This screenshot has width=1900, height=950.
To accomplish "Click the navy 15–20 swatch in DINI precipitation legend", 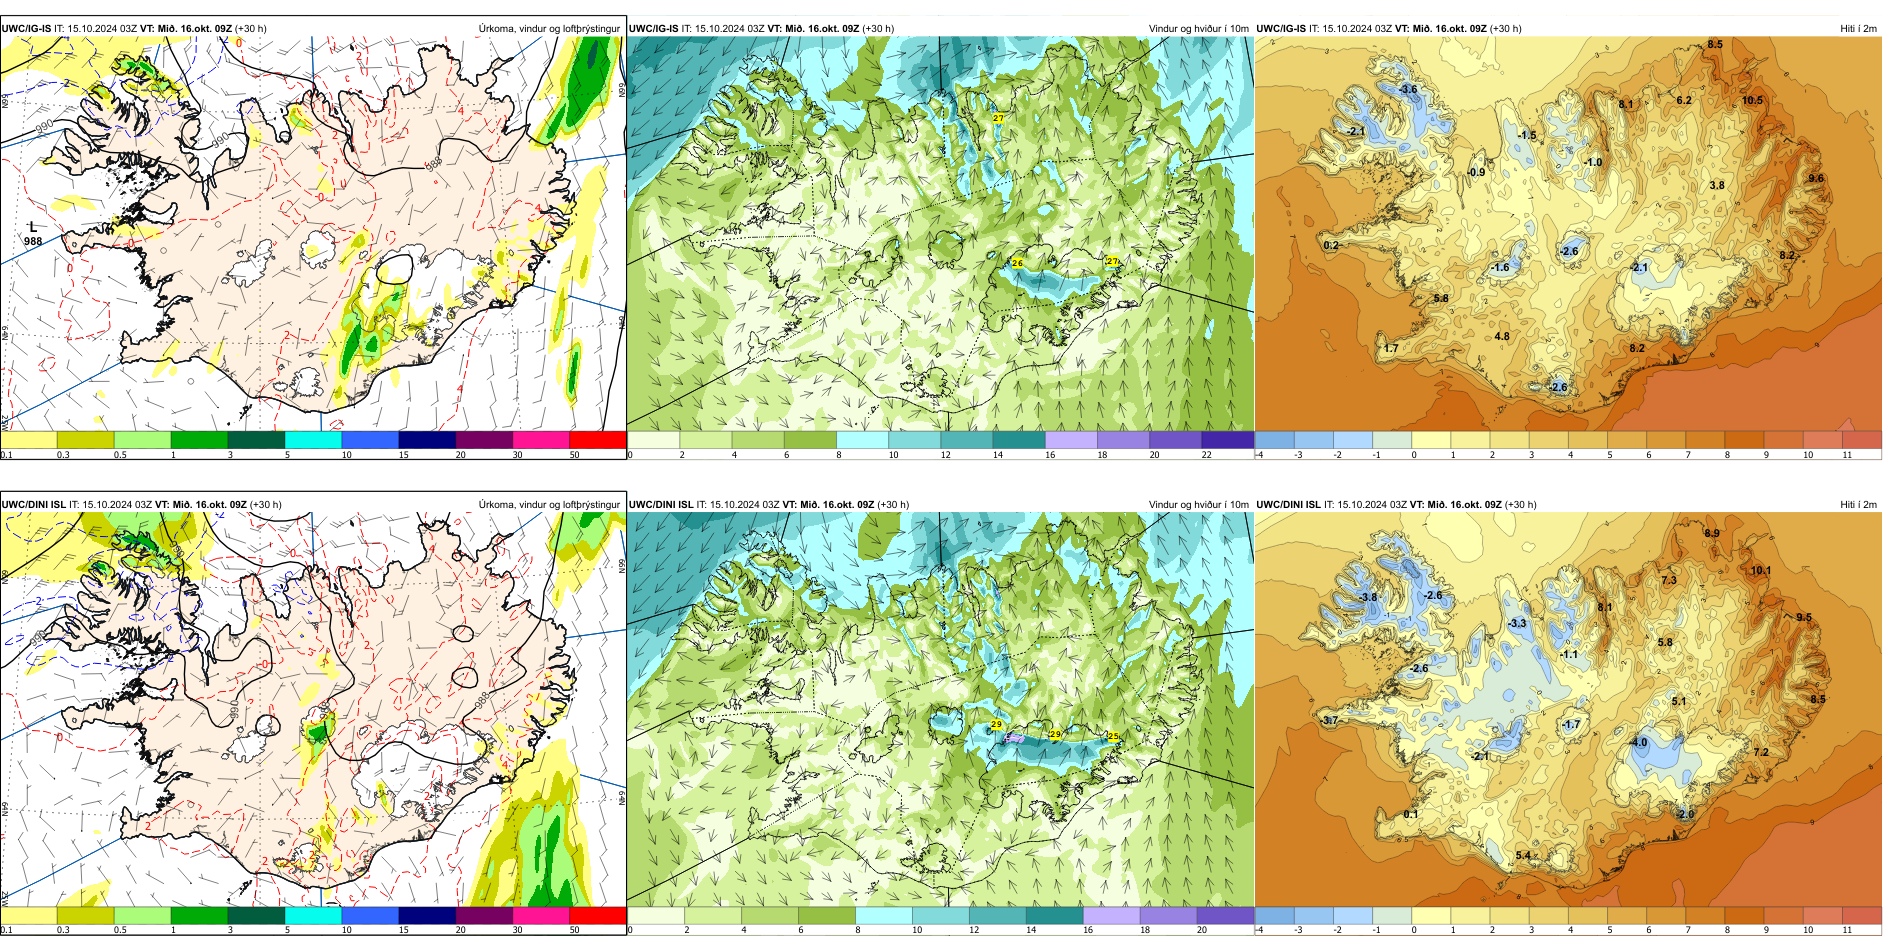I will [x=427, y=915].
